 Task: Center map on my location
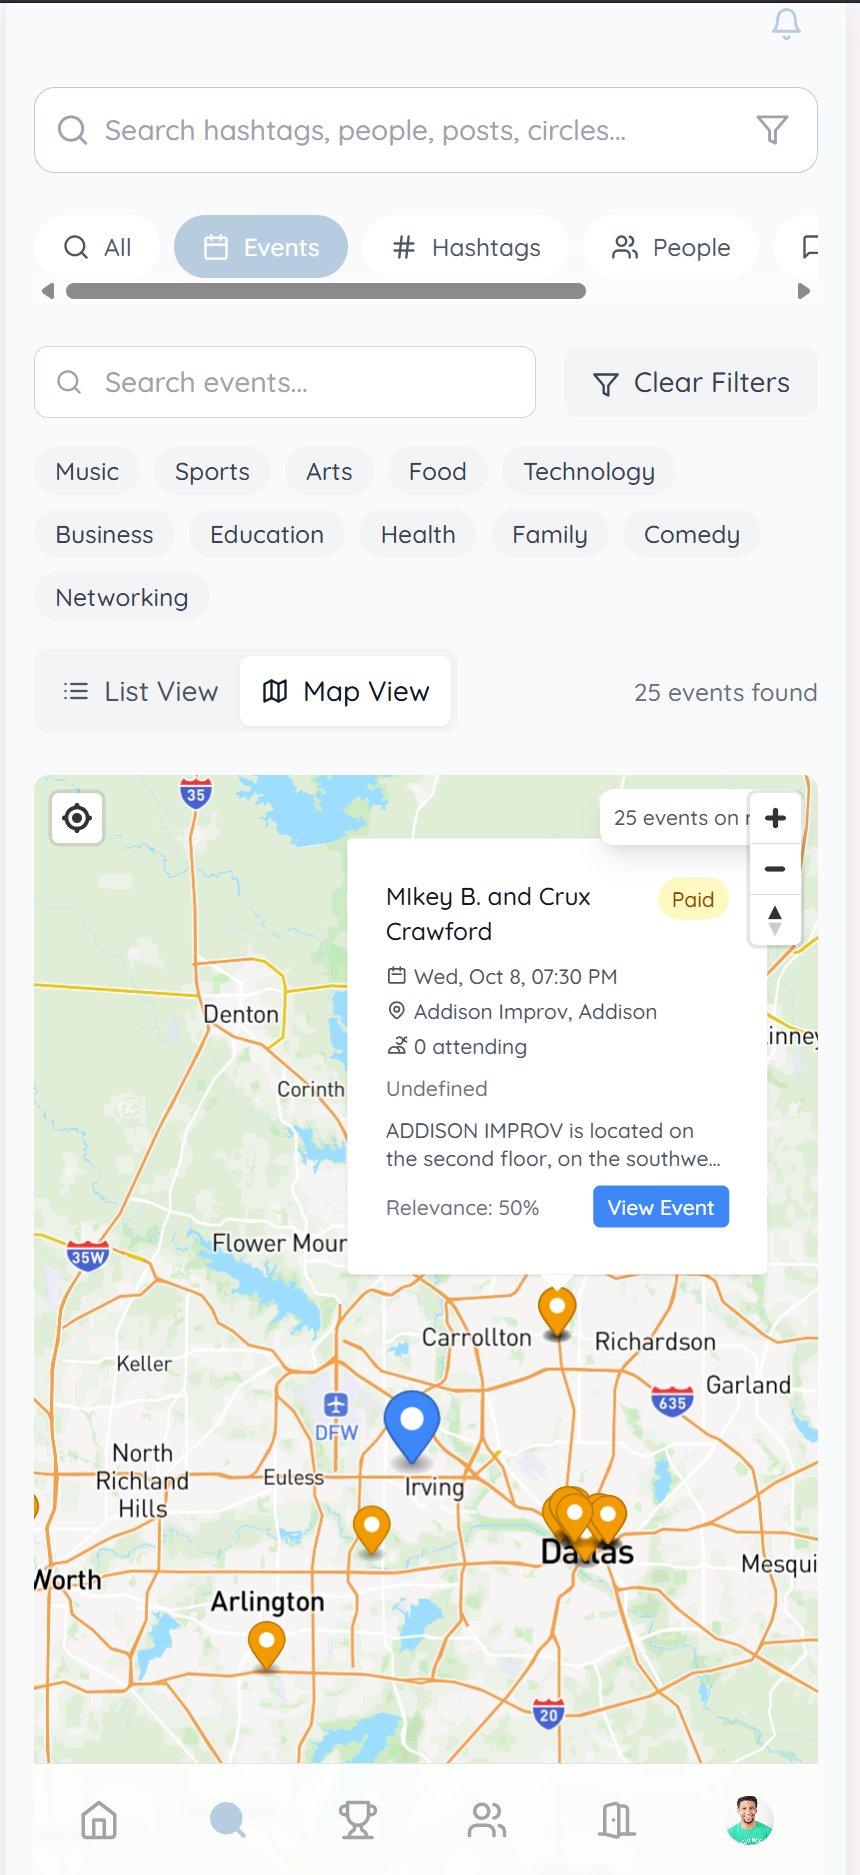[x=77, y=818]
